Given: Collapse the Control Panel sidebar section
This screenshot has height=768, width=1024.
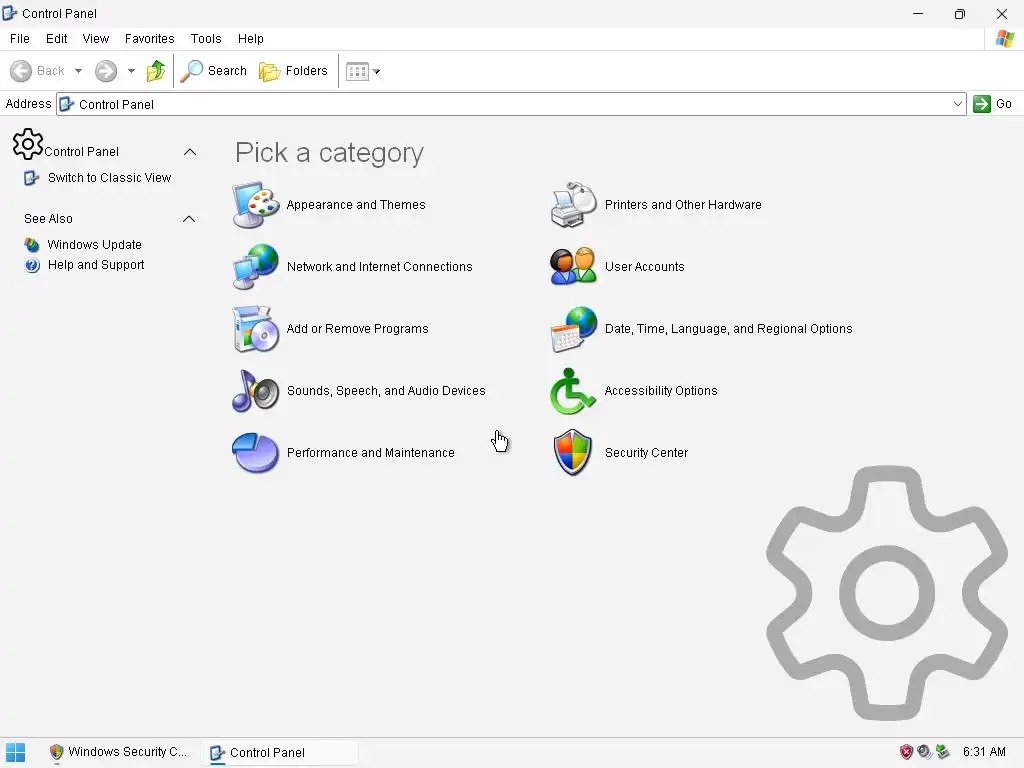Looking at the screenshot, I should tap(190, 152).
